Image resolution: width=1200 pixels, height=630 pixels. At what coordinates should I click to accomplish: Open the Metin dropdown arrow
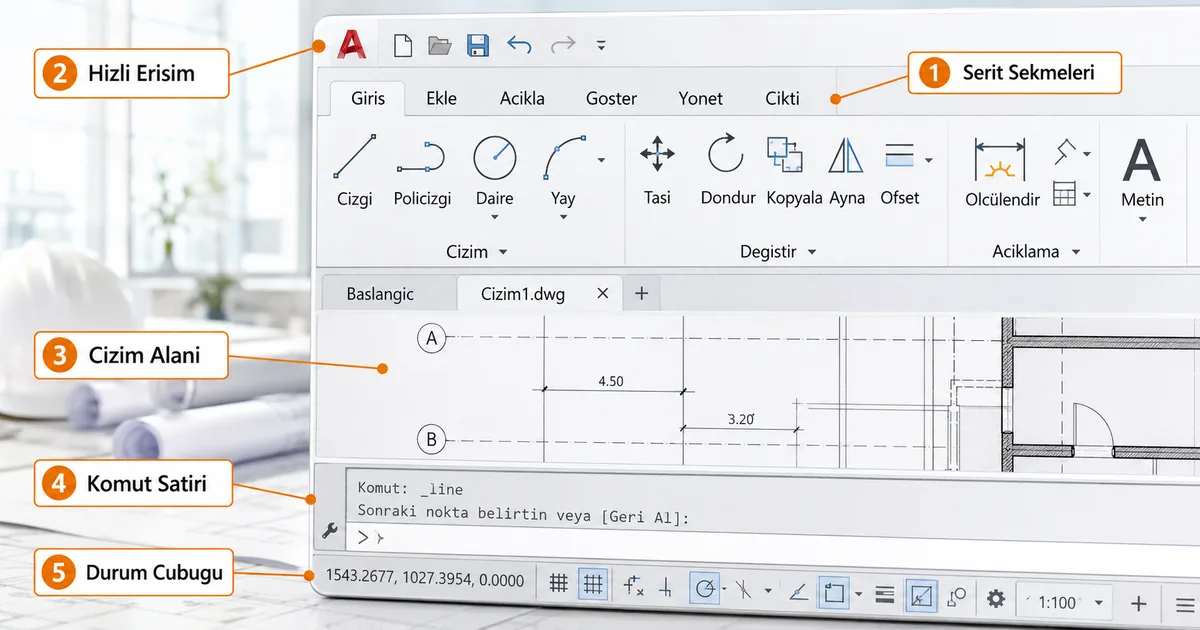coord(1142,218)
